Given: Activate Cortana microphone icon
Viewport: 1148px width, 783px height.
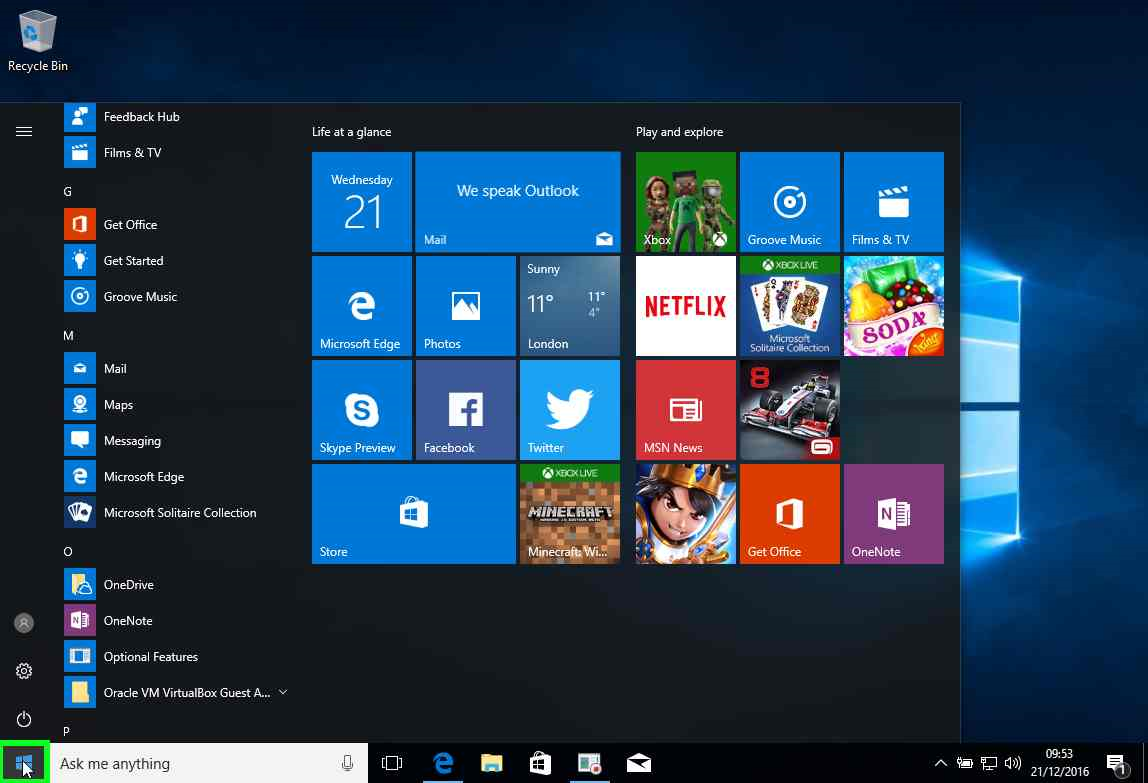Looking at the screenshot, I should tap(348, 763).
